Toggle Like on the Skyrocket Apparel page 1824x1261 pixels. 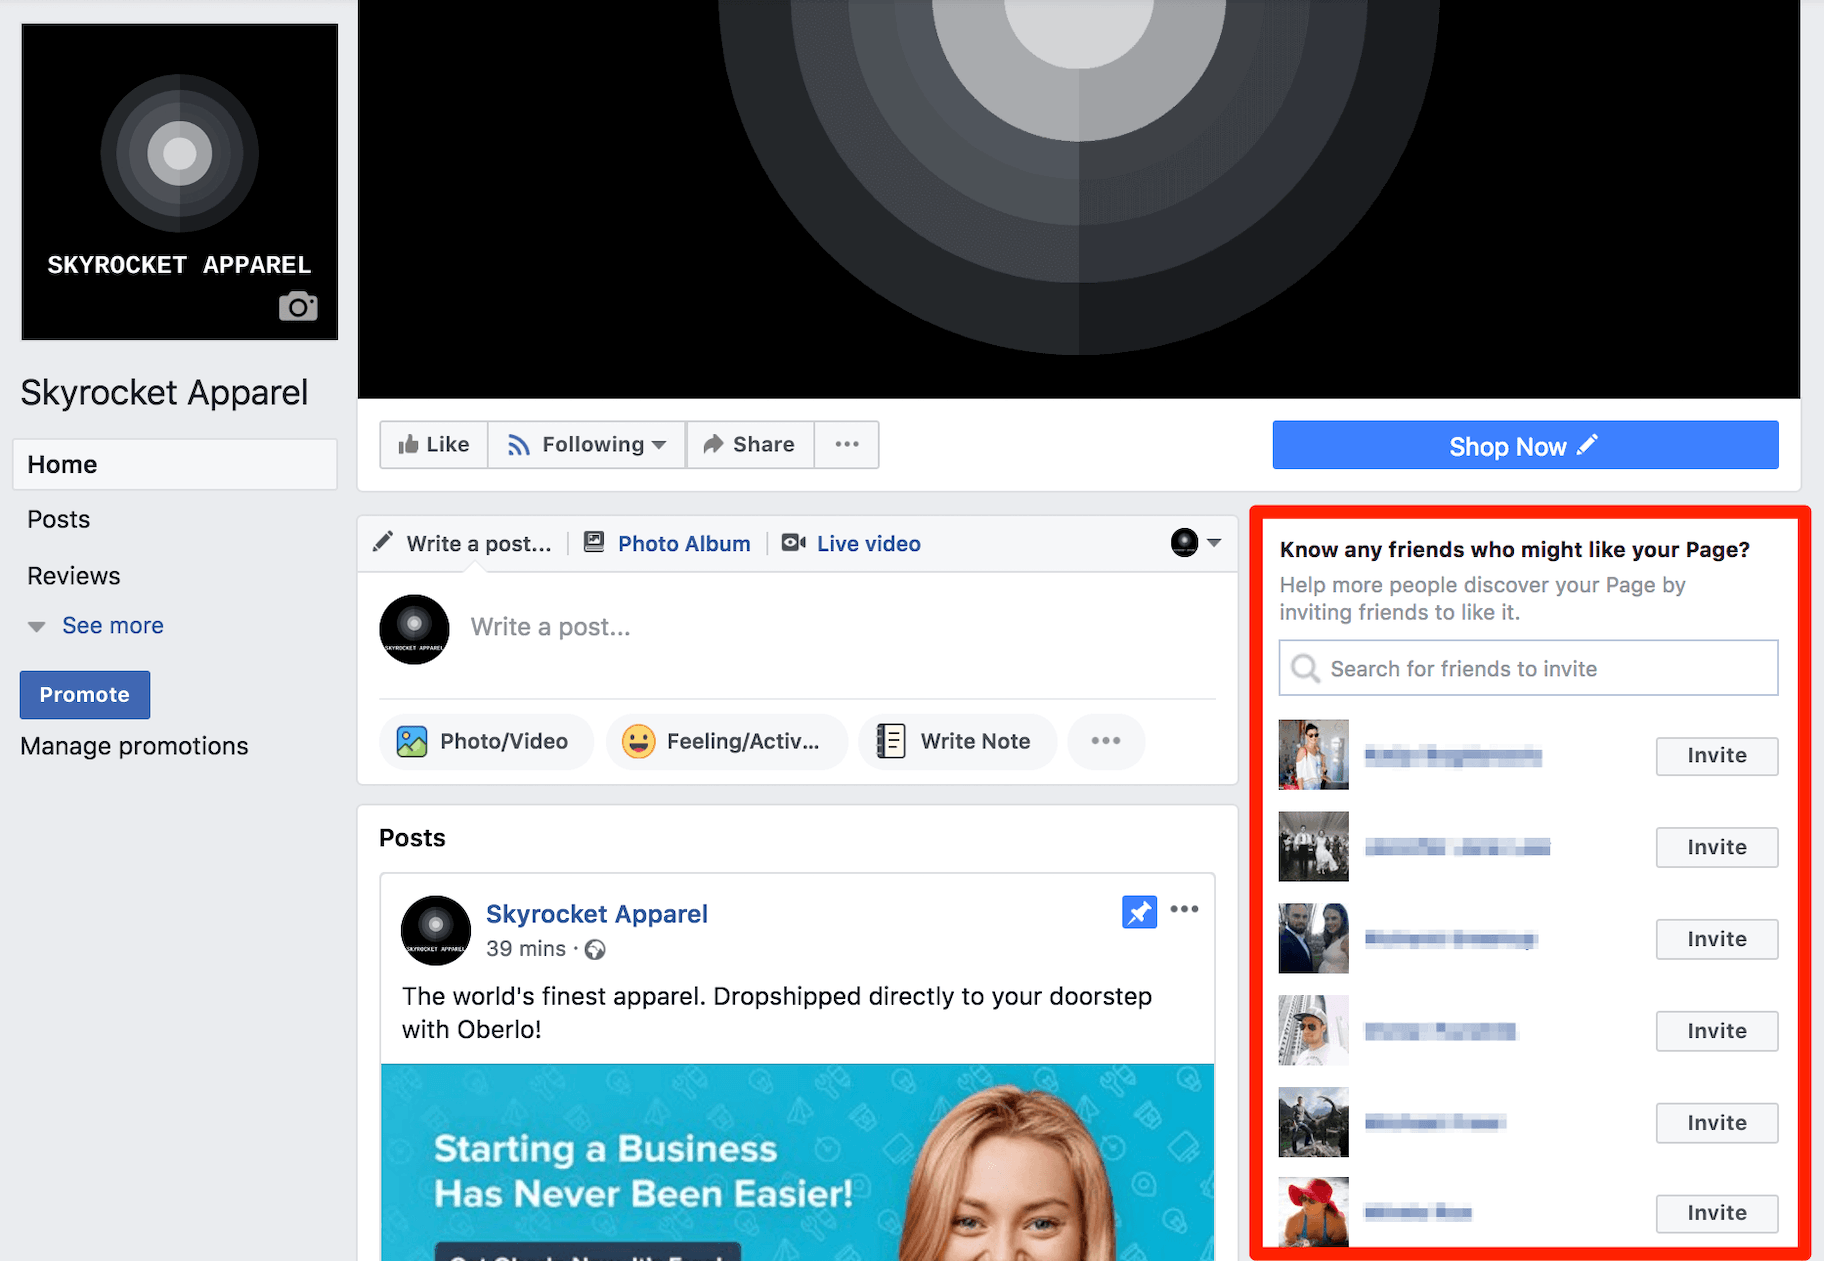(432, 444)
